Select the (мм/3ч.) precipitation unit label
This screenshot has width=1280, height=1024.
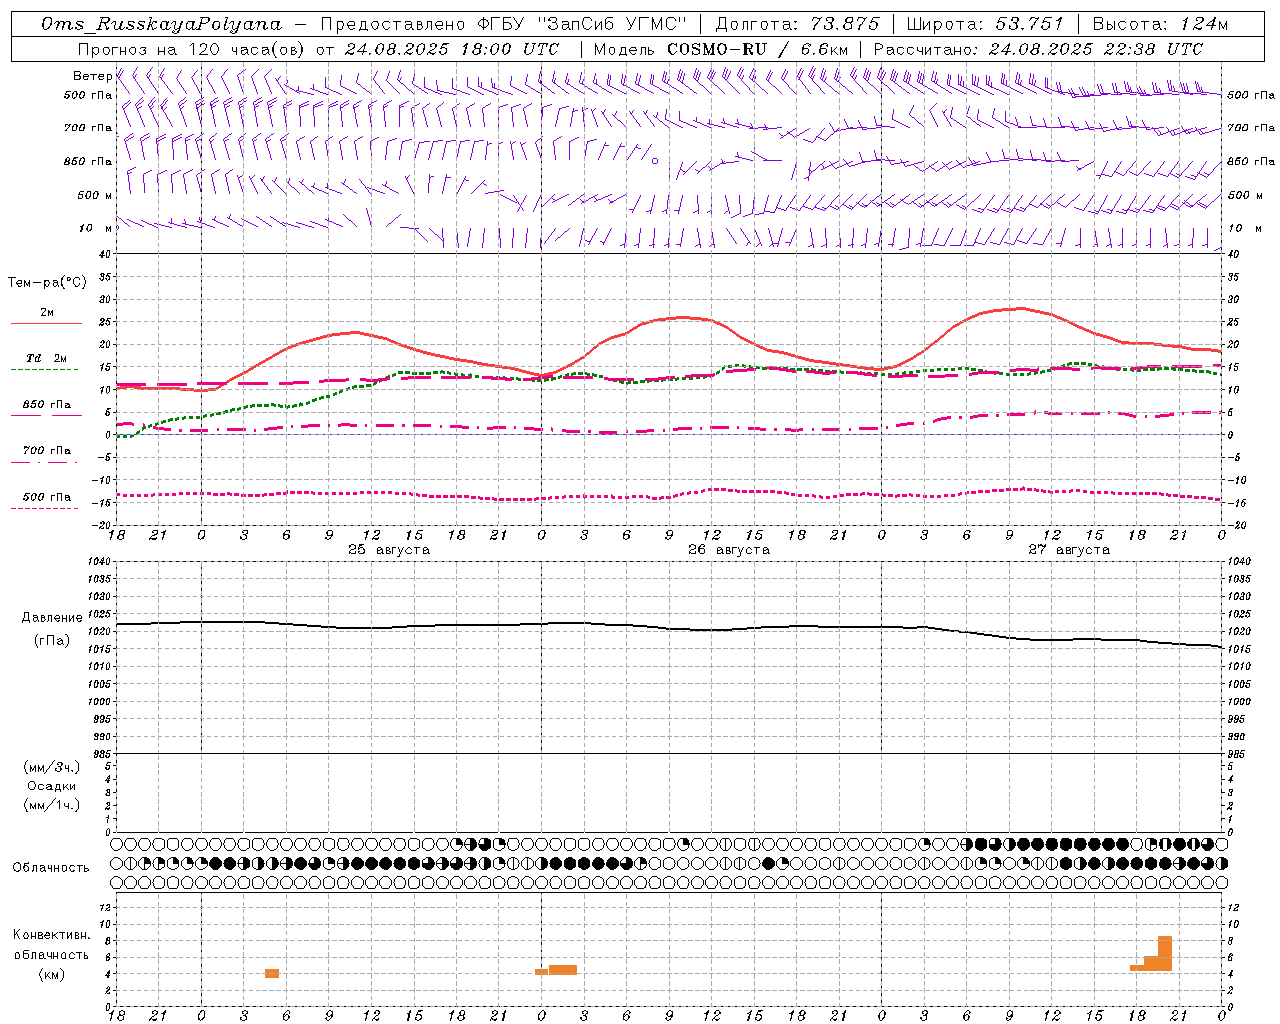pyautogui.click(x=52, y=767)
